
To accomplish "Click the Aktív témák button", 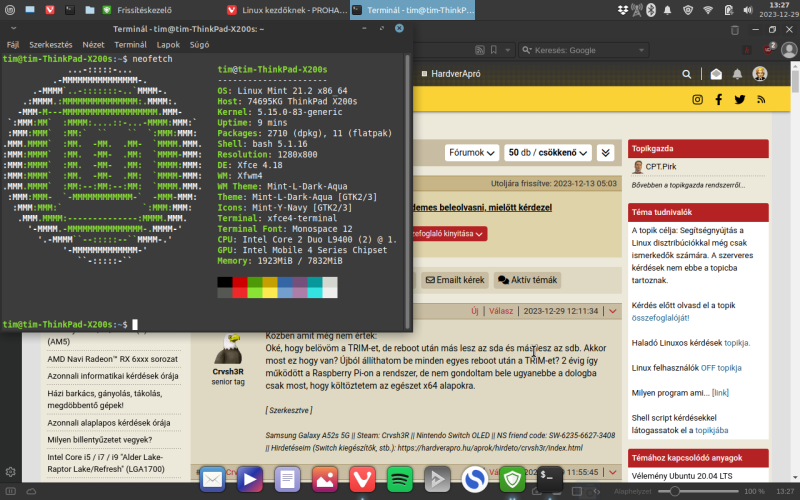I will (x=527, y=280).
